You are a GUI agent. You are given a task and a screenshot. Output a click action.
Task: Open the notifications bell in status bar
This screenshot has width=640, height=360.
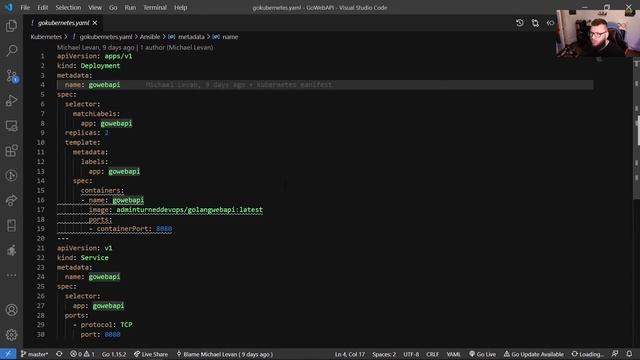click(629, 354)
